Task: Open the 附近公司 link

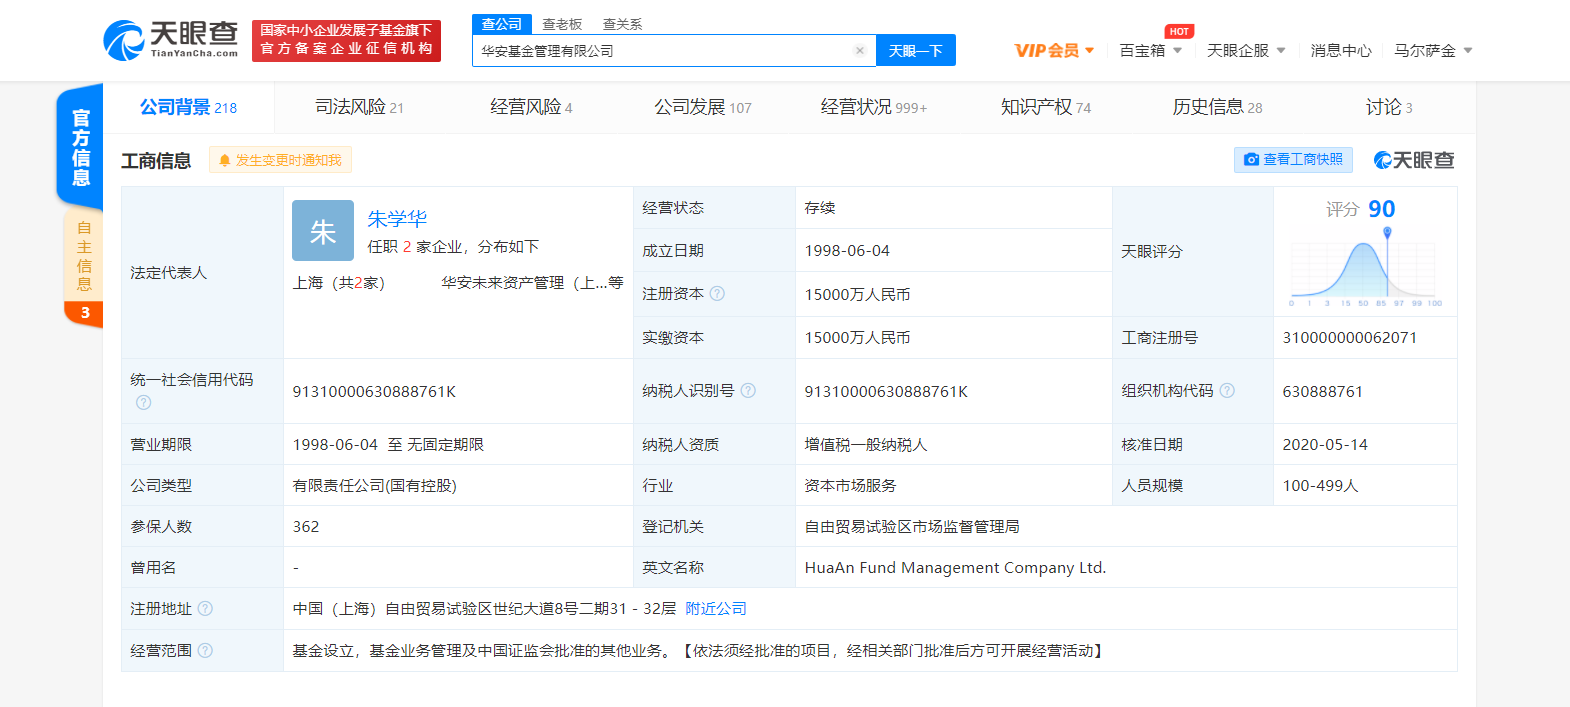Action: [716, 608]
